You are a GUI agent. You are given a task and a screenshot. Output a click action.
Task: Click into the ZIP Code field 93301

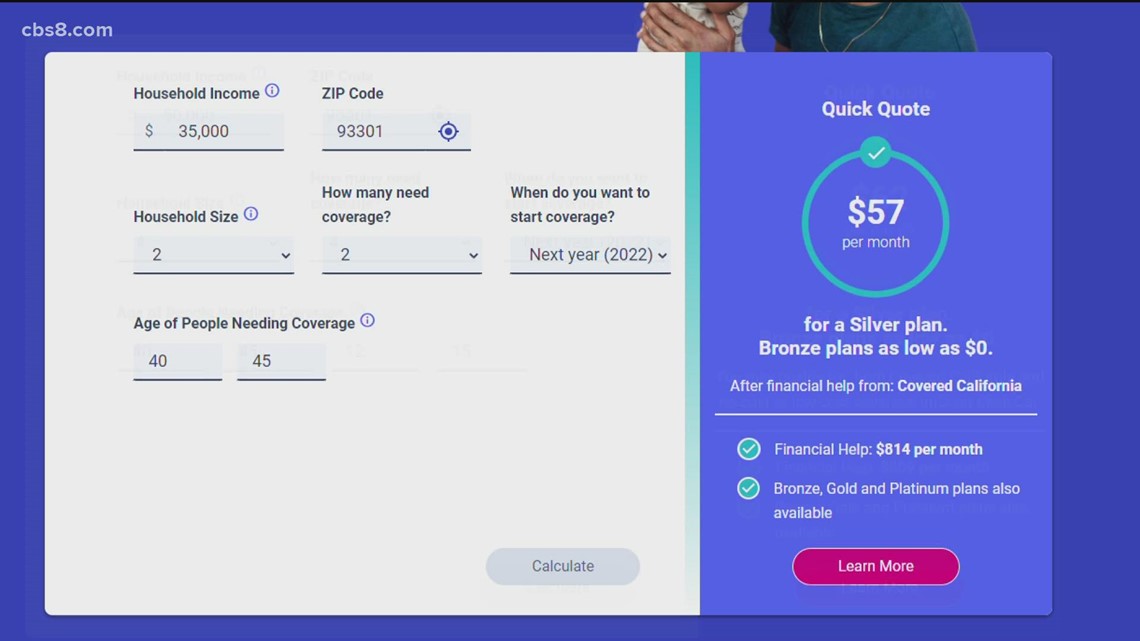[380, 131]
